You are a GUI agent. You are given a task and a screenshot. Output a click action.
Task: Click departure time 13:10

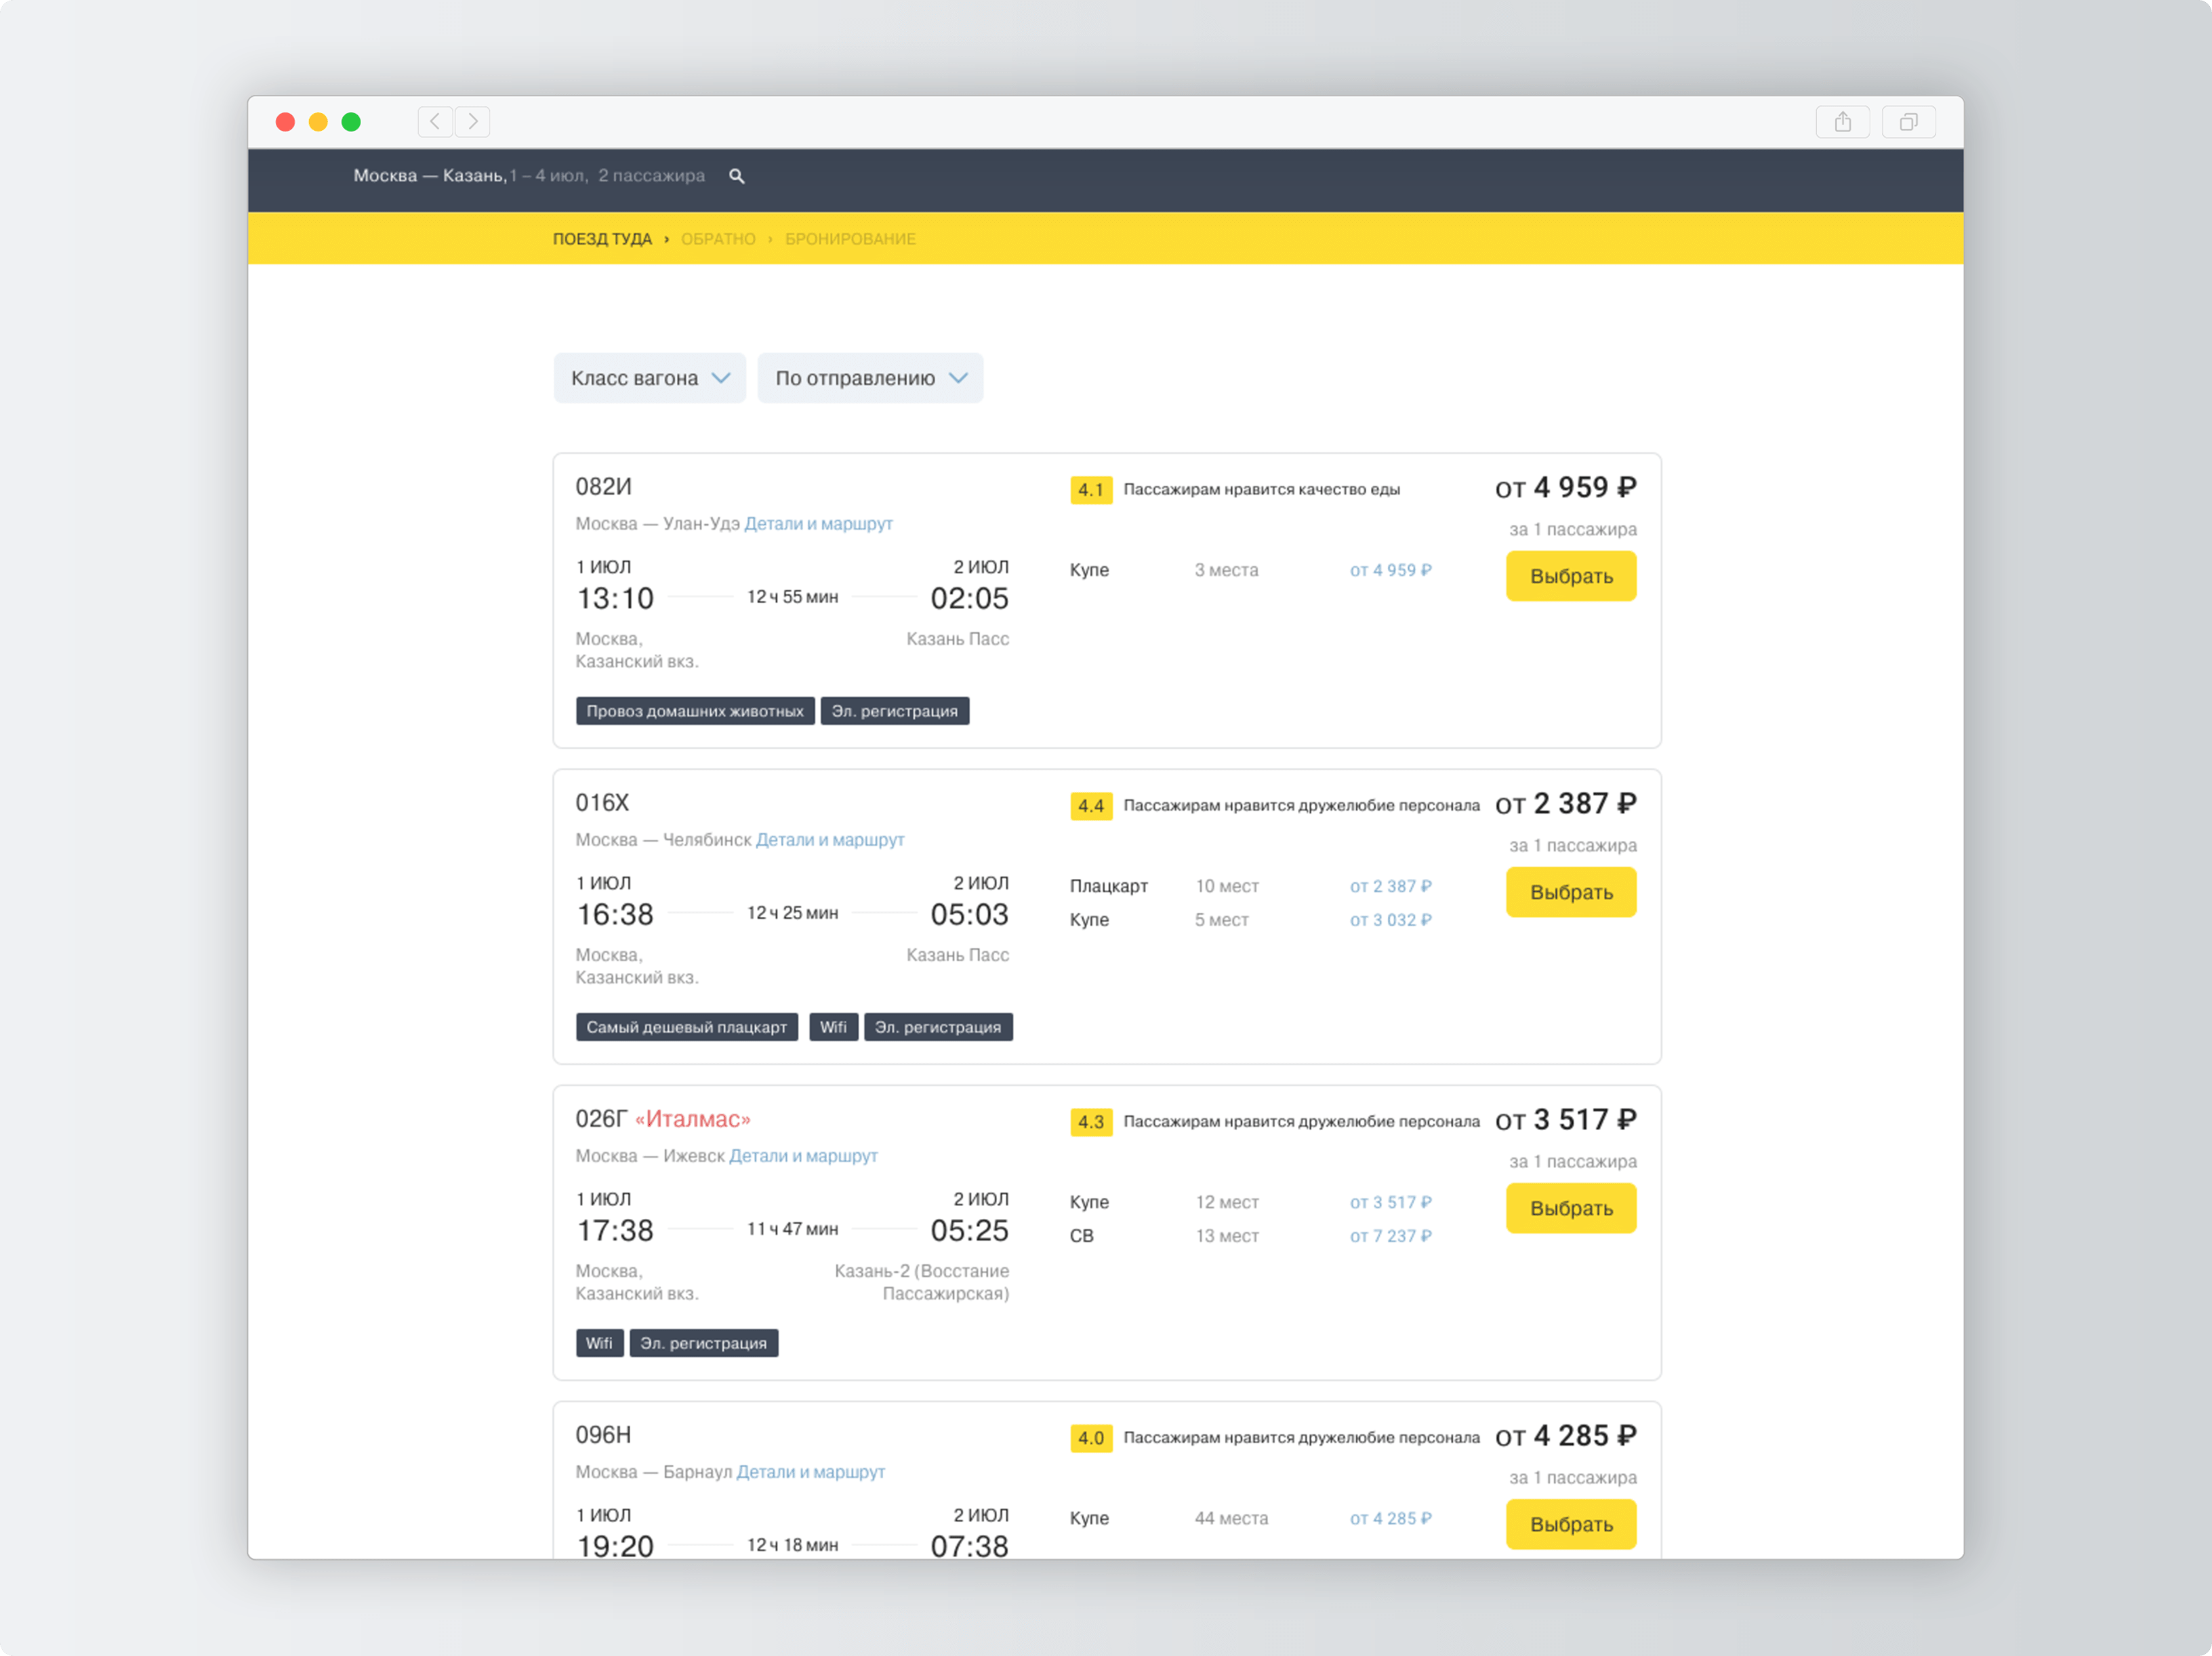click(615, 598)
